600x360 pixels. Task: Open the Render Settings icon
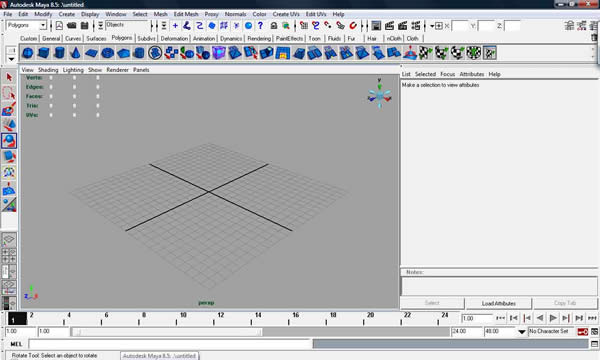[416, 26]
